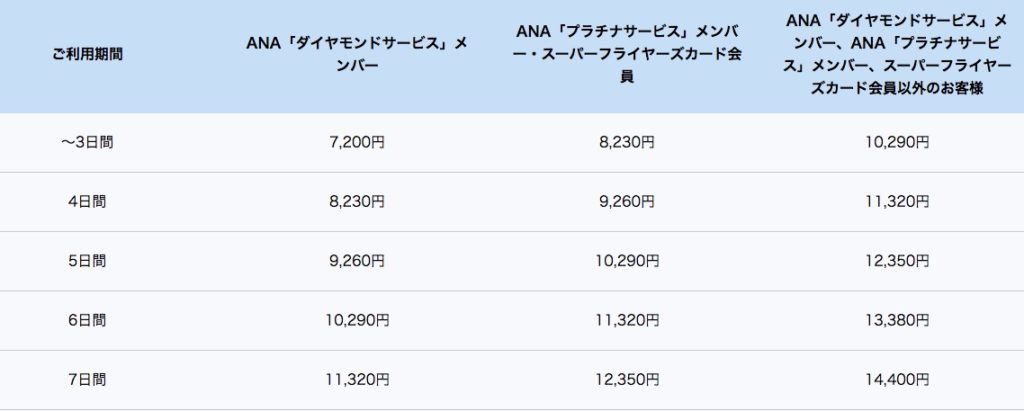Select 9,260円 in the 4日間 row

(x=627, y=201)
